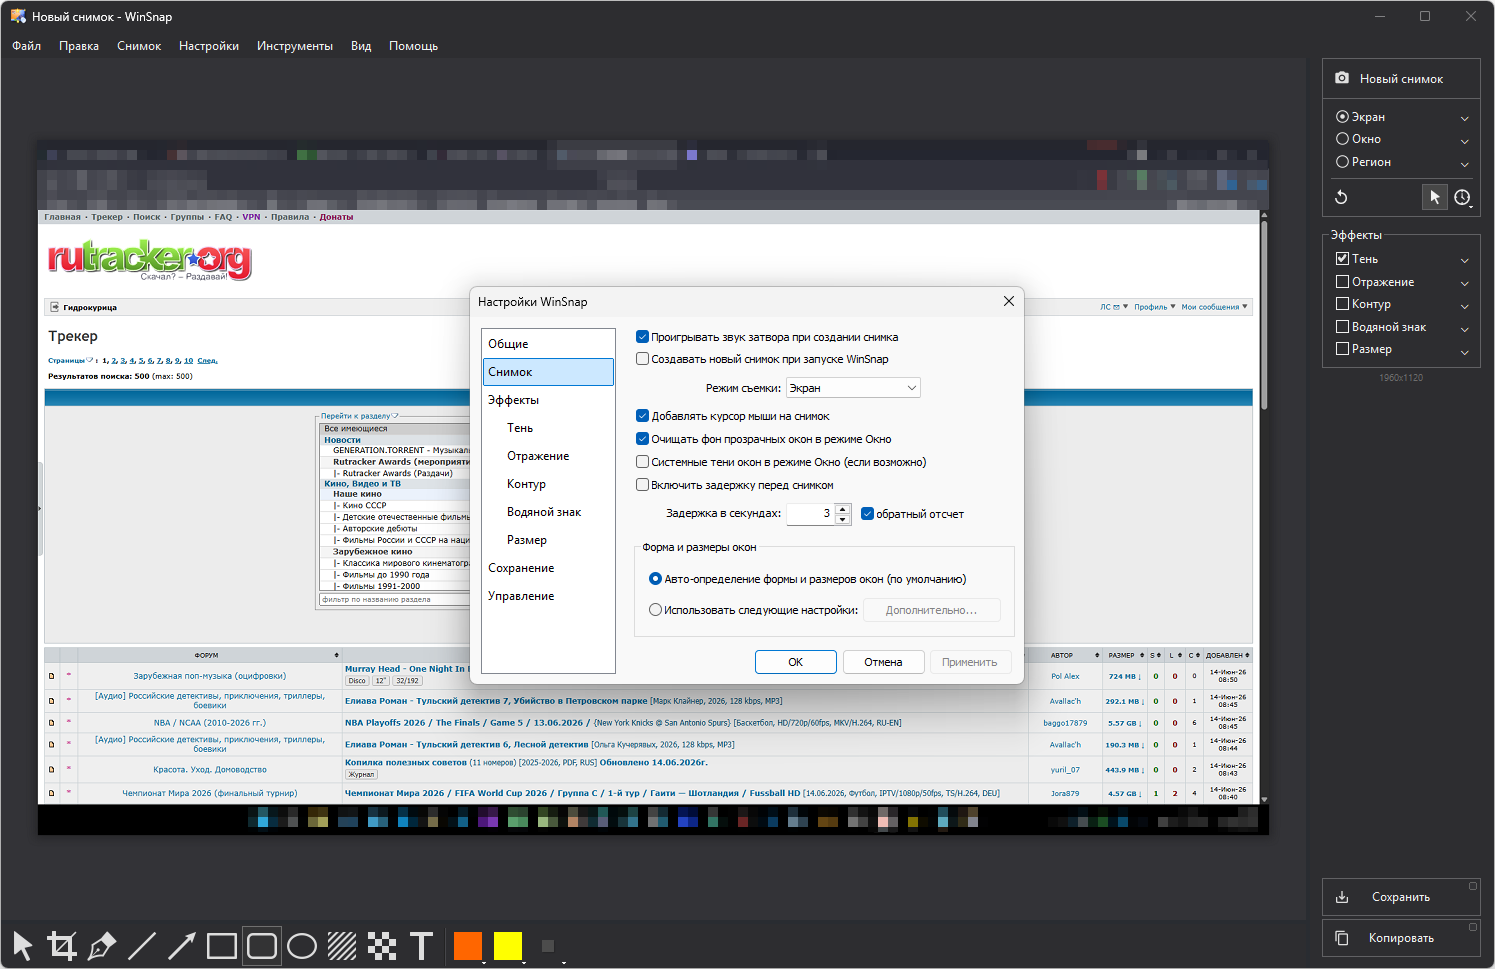Enable the Контур effect checkbox in panel
The width and height of the screenshot is (1495, 969).
[1343, 304]
